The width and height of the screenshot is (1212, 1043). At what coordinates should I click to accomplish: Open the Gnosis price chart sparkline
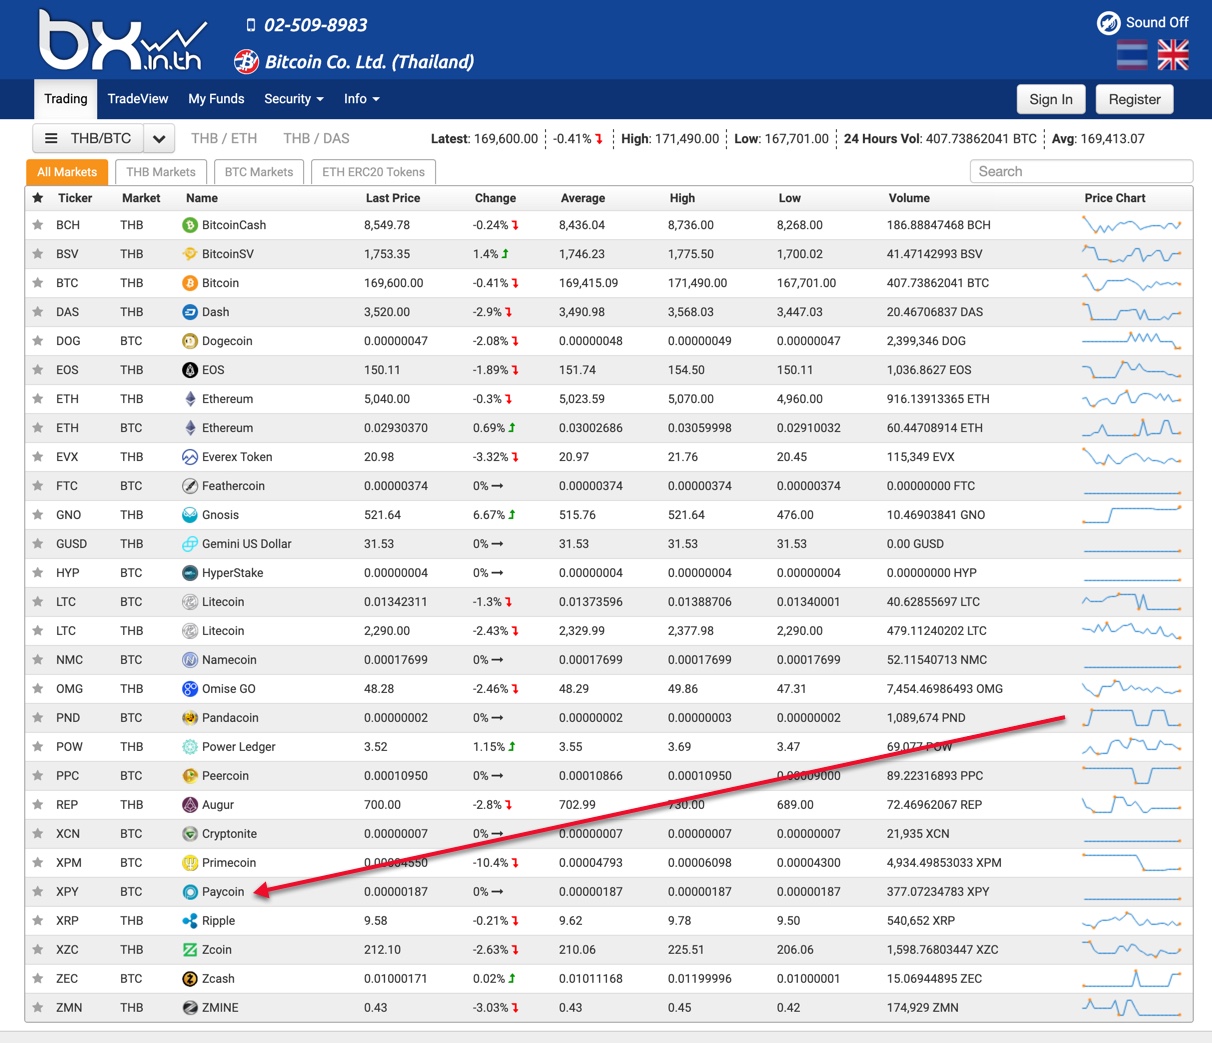click(x=1132, y=515)
